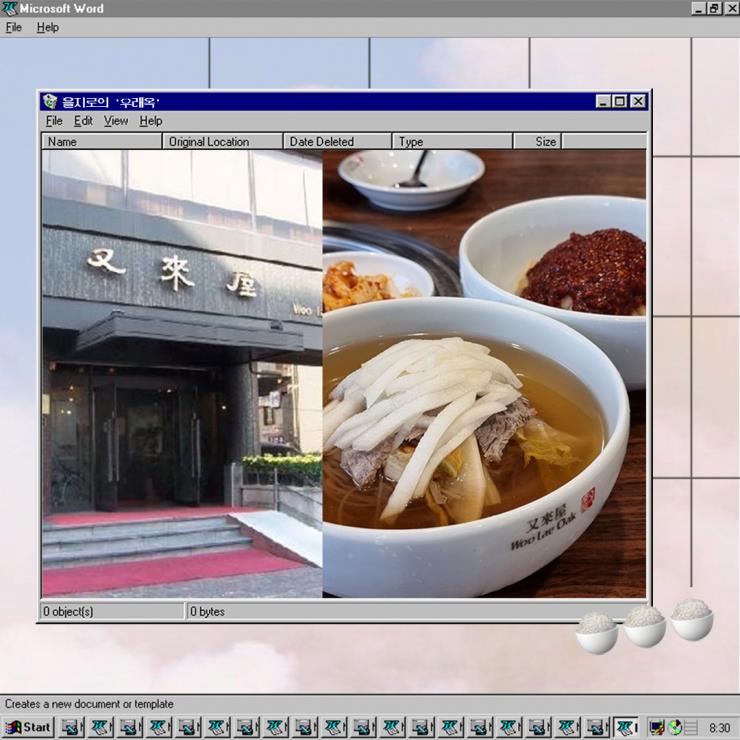Sort by Date Deleted column header
Image resolution: width=740 pixels, height=740 pixels.
tap(337, 142)
